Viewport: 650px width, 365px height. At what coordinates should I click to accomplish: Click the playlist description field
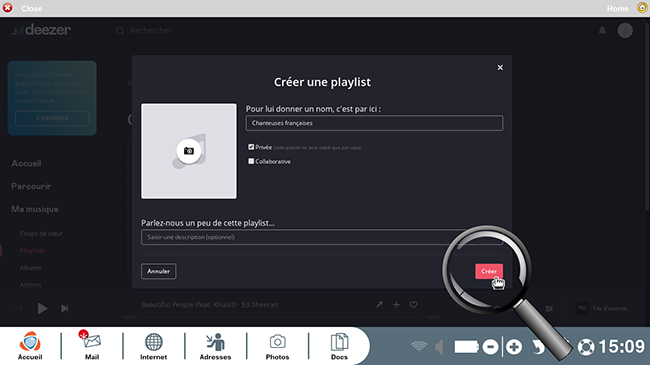point(322,237)
